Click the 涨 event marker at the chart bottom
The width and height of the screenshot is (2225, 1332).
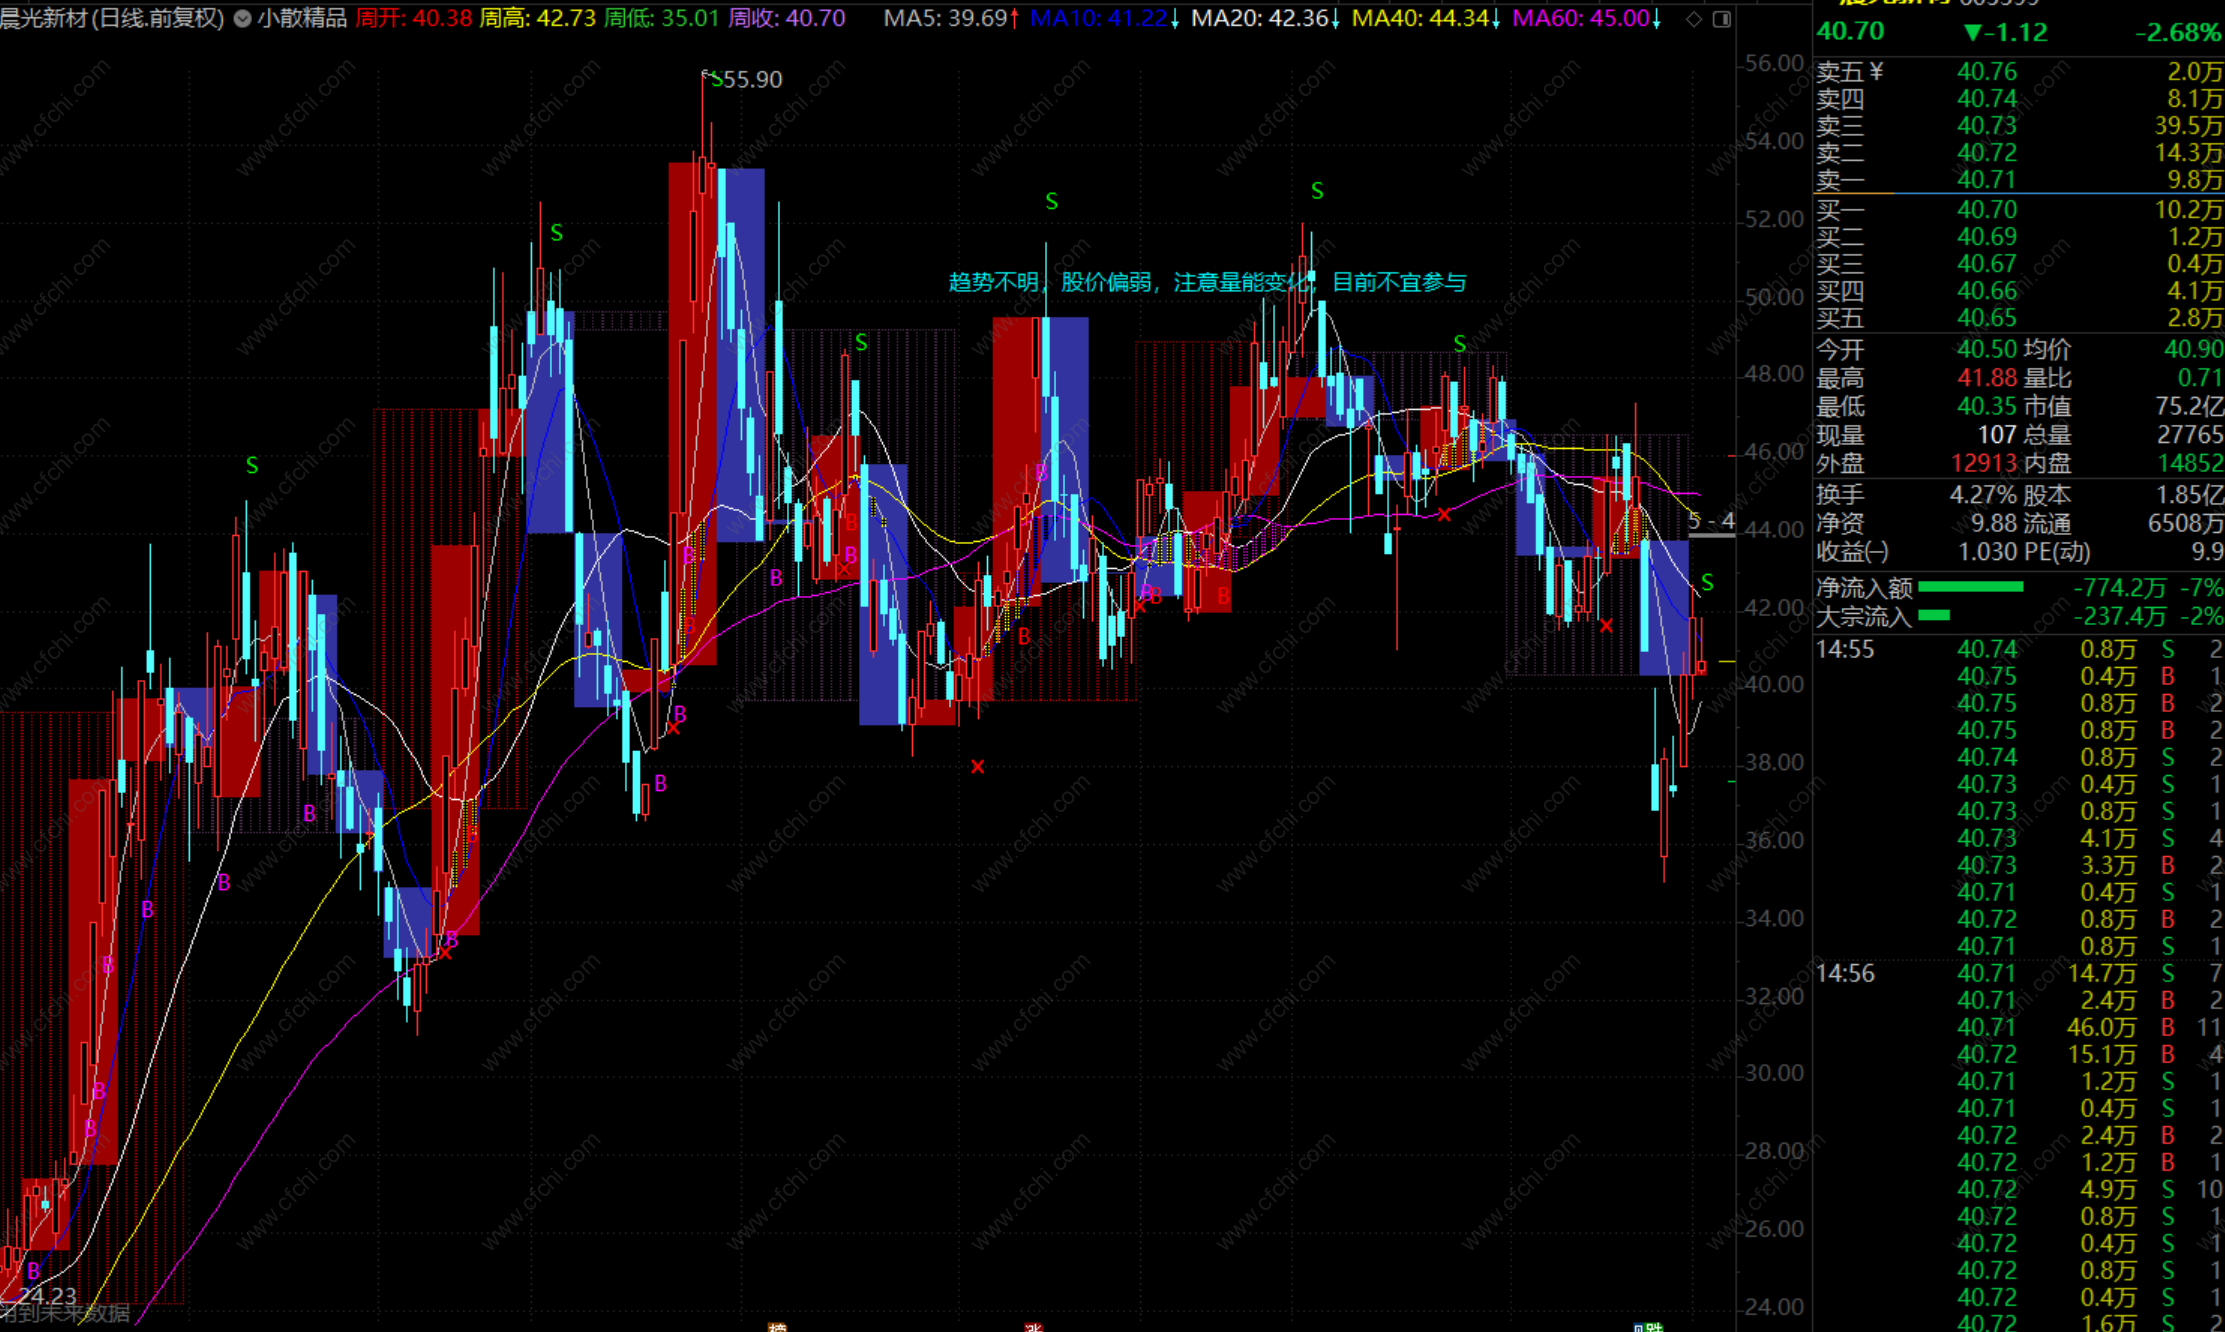pyautogui.click(x=1033, y=1326)
